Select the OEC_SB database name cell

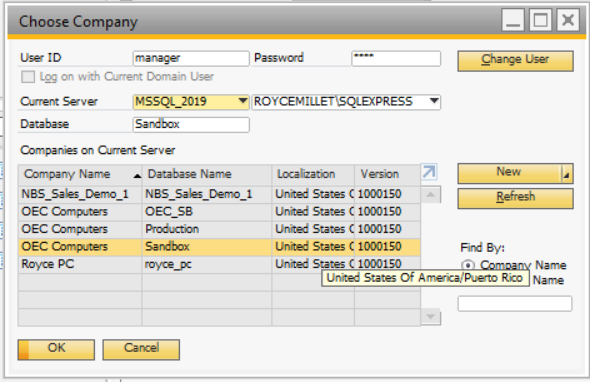point(207,212)
